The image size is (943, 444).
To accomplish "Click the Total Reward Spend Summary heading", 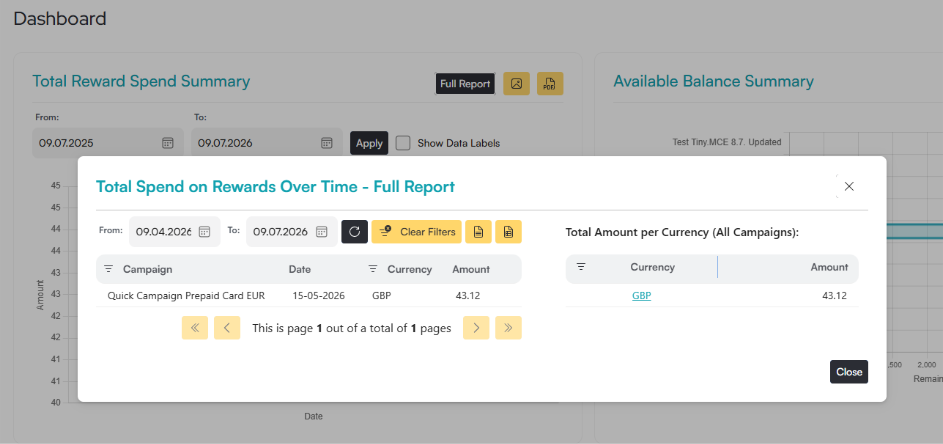I will [x=141, y=81].
